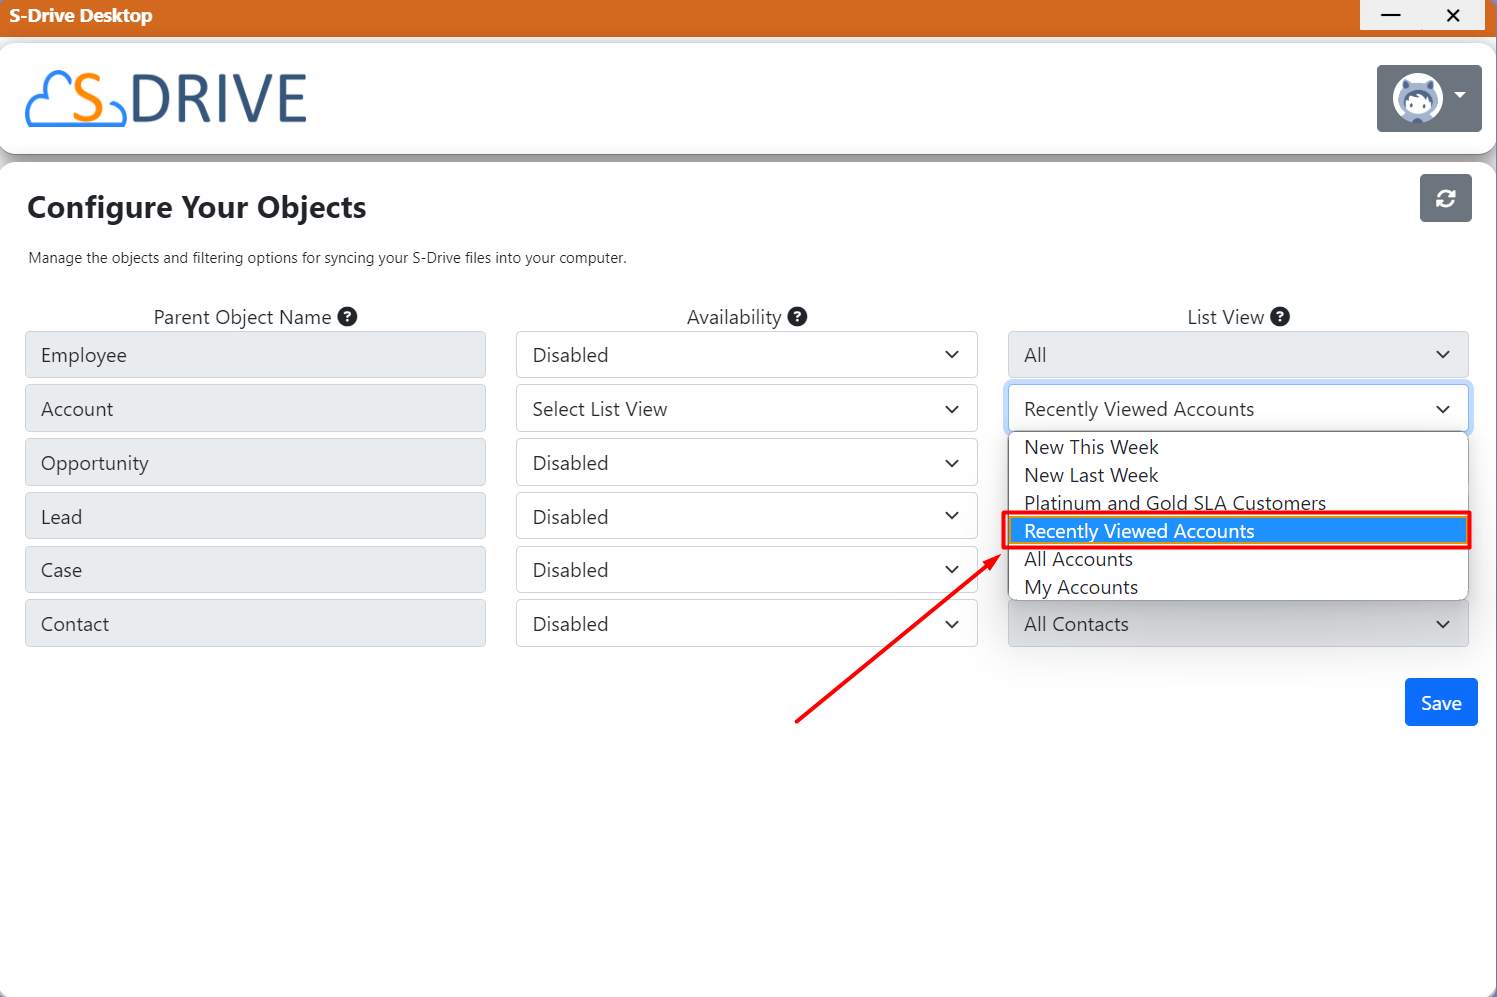Screen dimensions: 1497x997
Task: Click the Account parent object name field
Action: (x=255, y=409)
